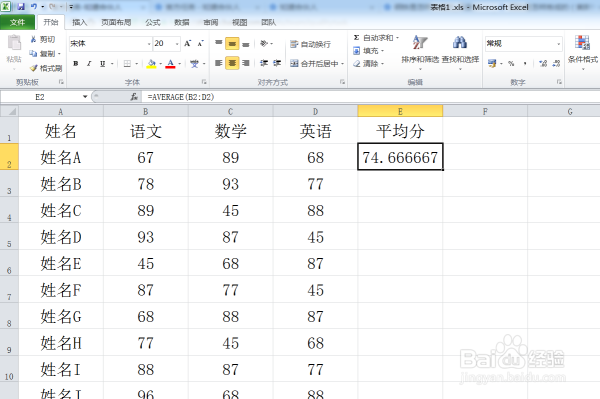Switch to the Formulas (公式) tab
The image size is (600, 399).
[152, 23]
